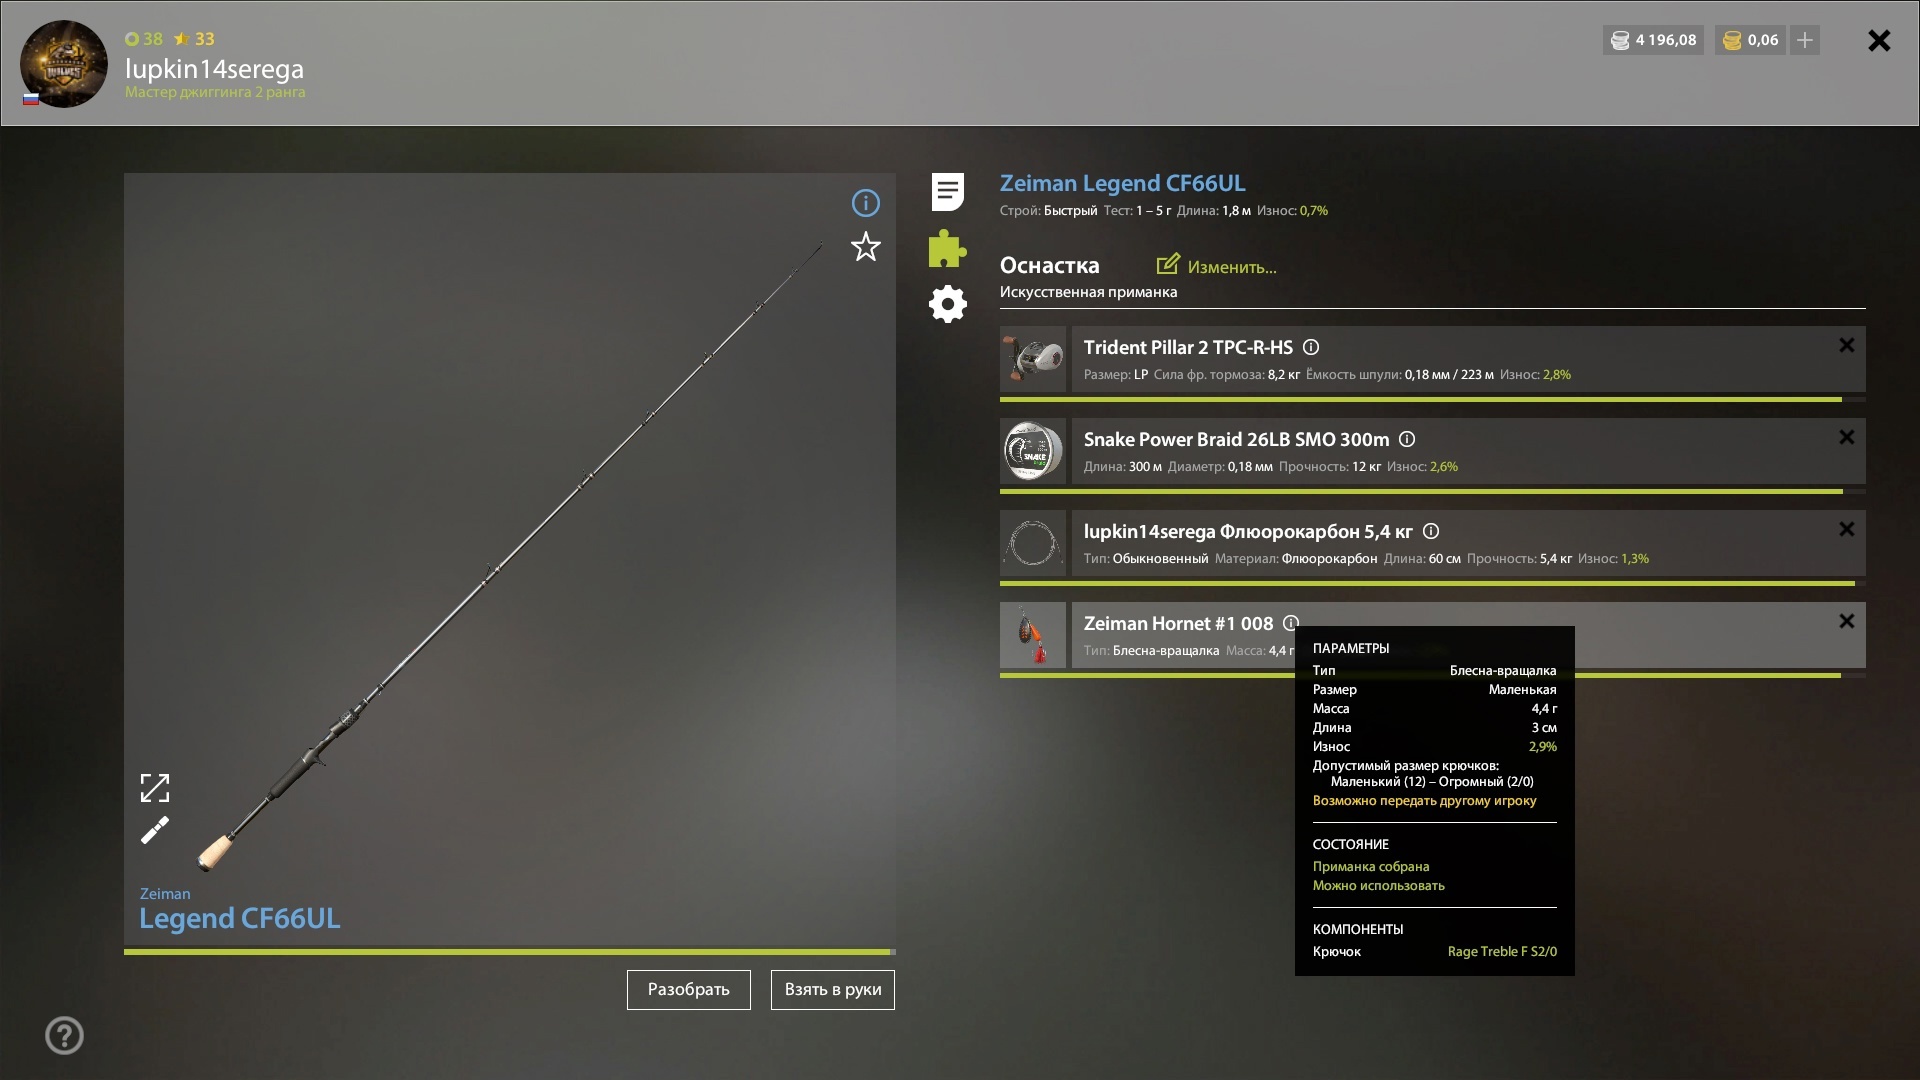Click Возможно передать другому игроку text

tap(1424, 801)
